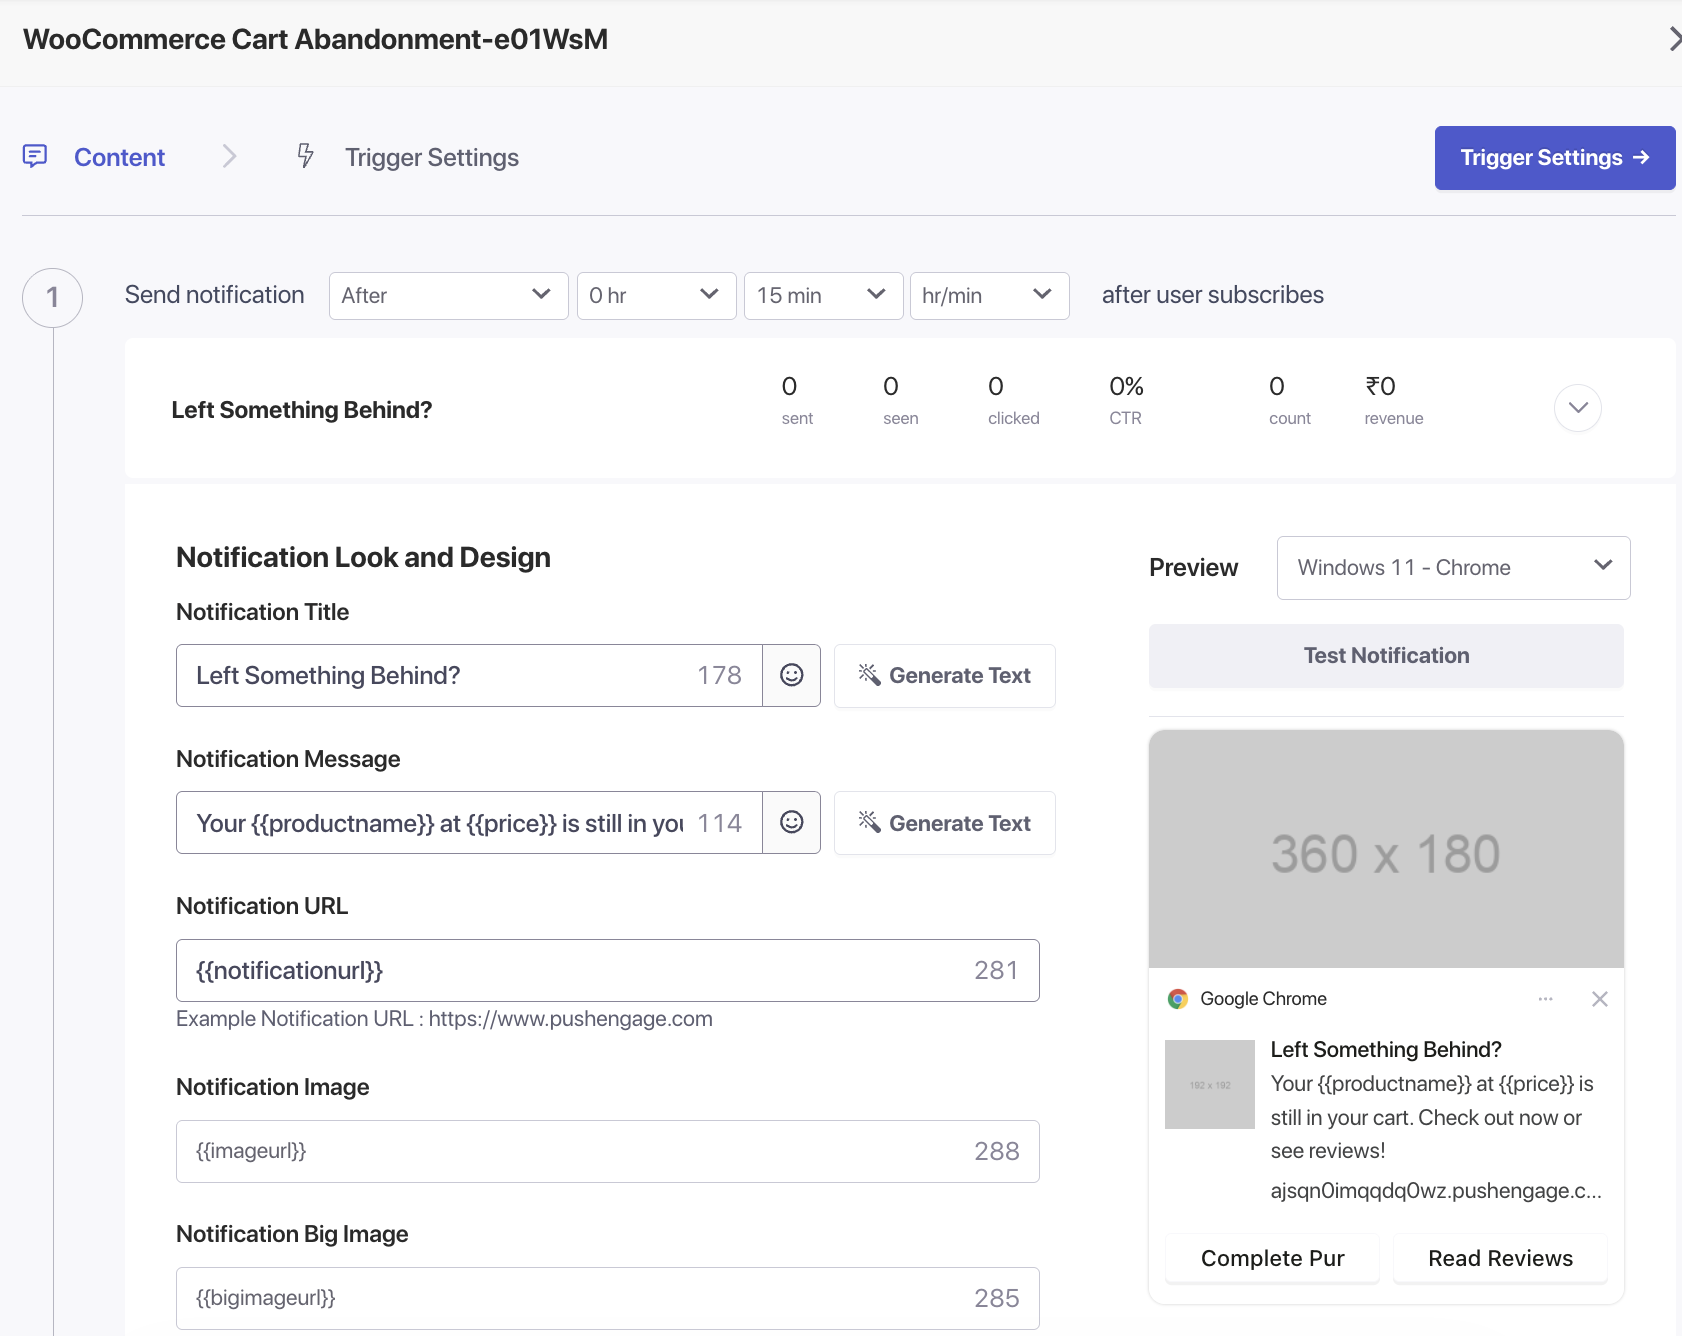1682x1336 pixels.
Task: Open the After timing dropdown
Action: (x=448, y=296)
